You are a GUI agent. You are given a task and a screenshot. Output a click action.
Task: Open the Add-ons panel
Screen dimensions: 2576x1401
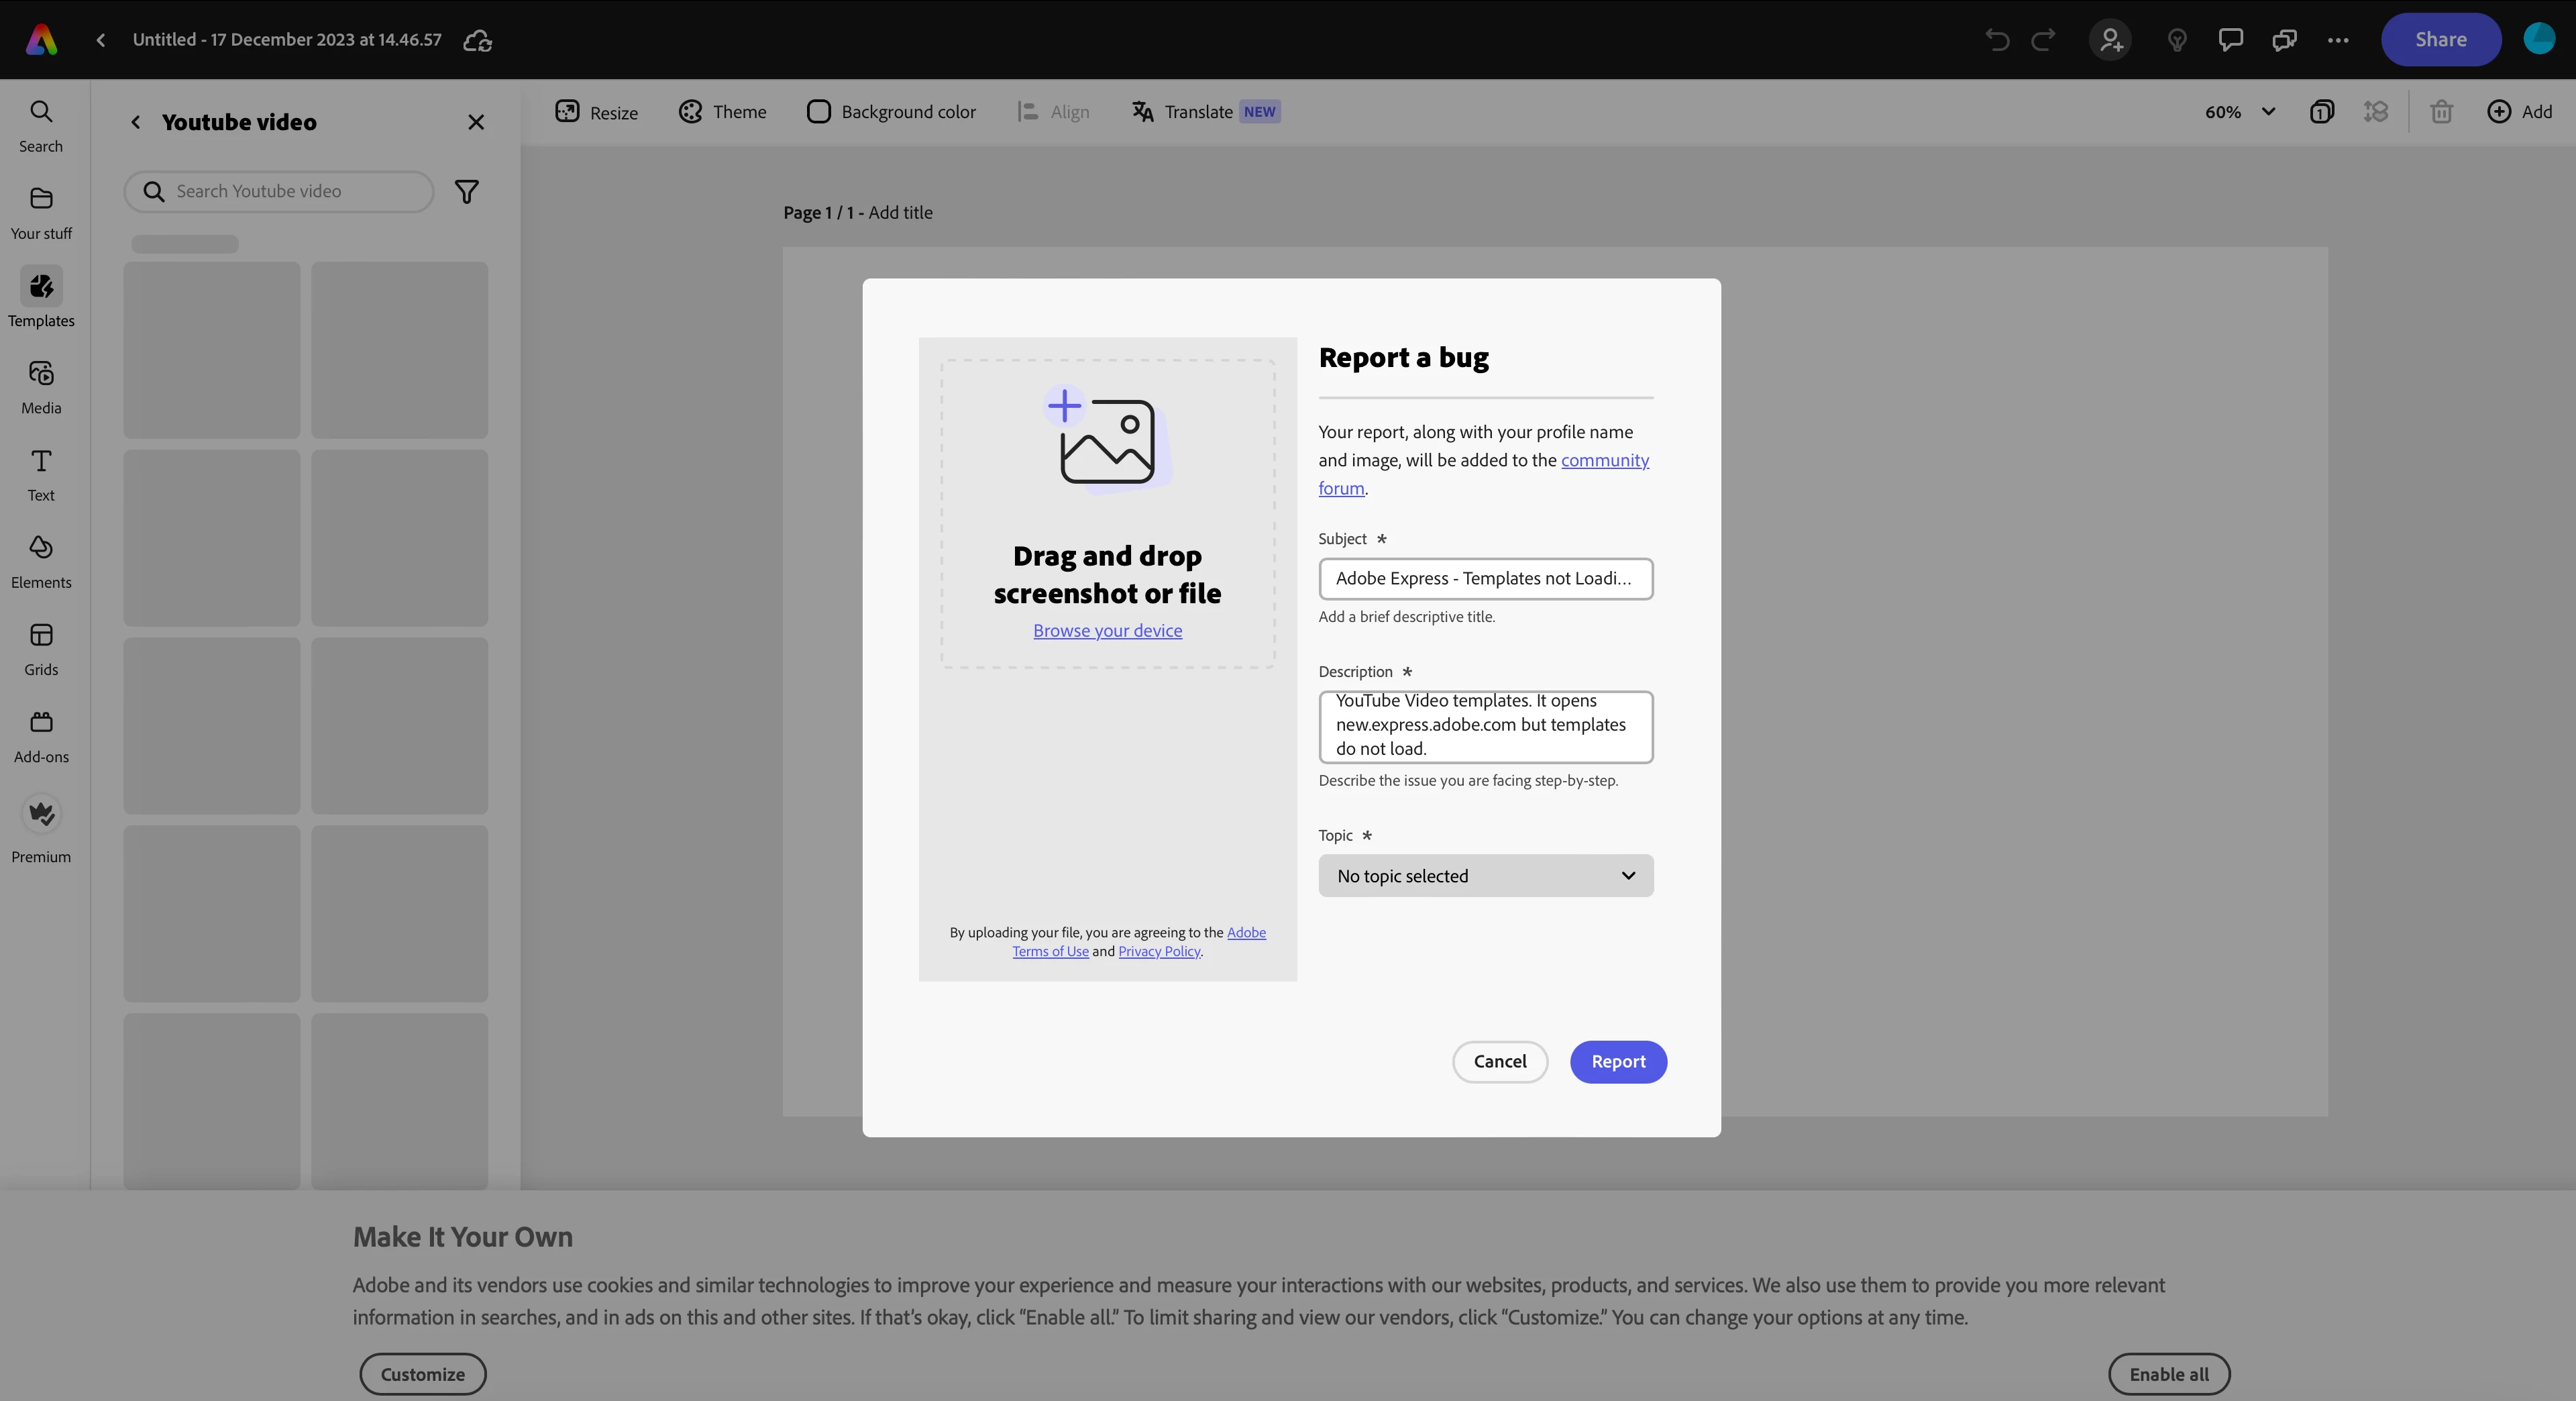pyautogui.click(x=41, y=736)
